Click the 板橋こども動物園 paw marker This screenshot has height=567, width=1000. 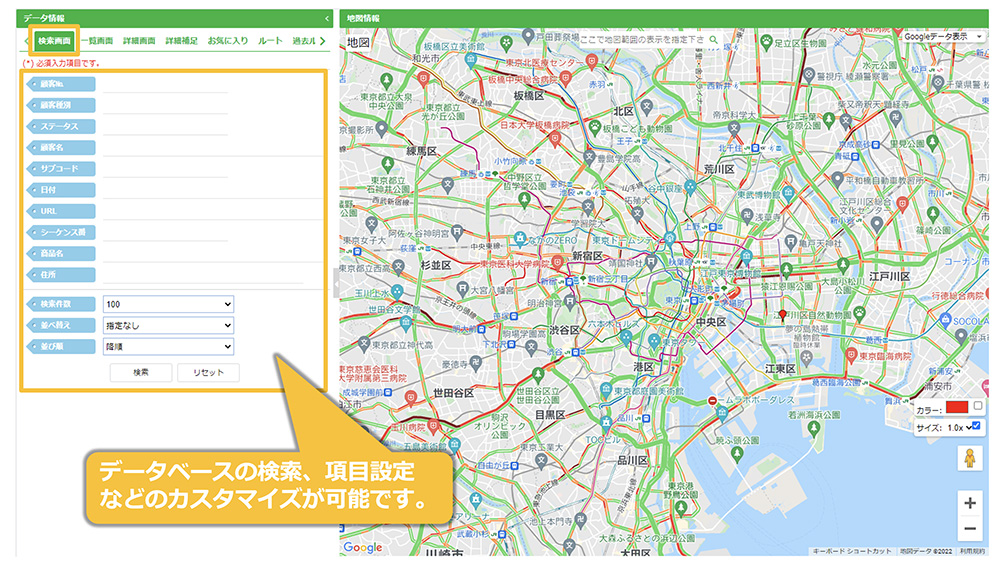594,128
